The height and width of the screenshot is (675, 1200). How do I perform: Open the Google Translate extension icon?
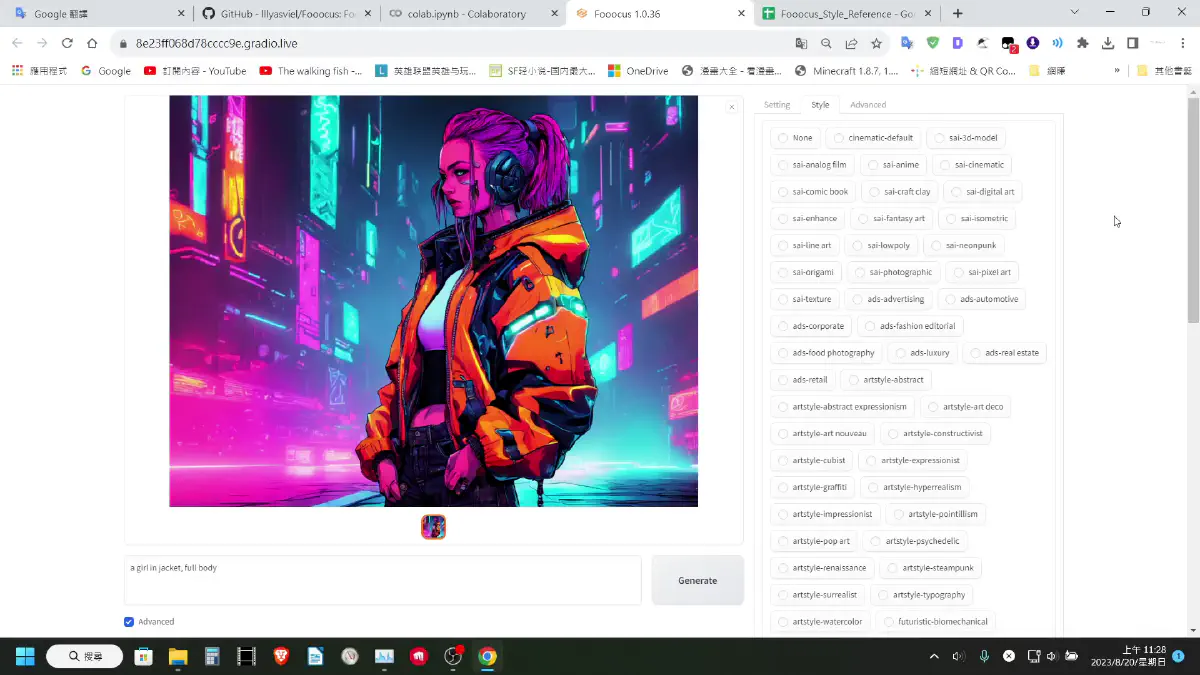[x=907, y=43]
